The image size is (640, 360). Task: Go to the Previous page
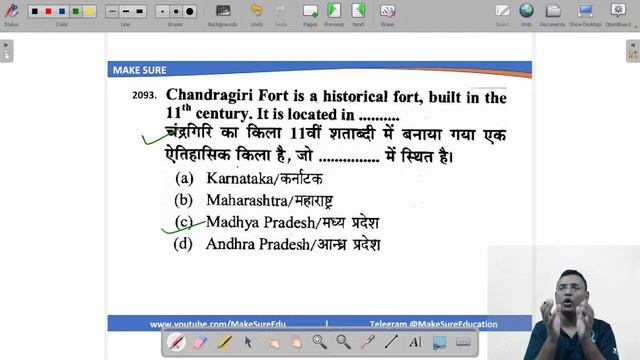(334, 15)
